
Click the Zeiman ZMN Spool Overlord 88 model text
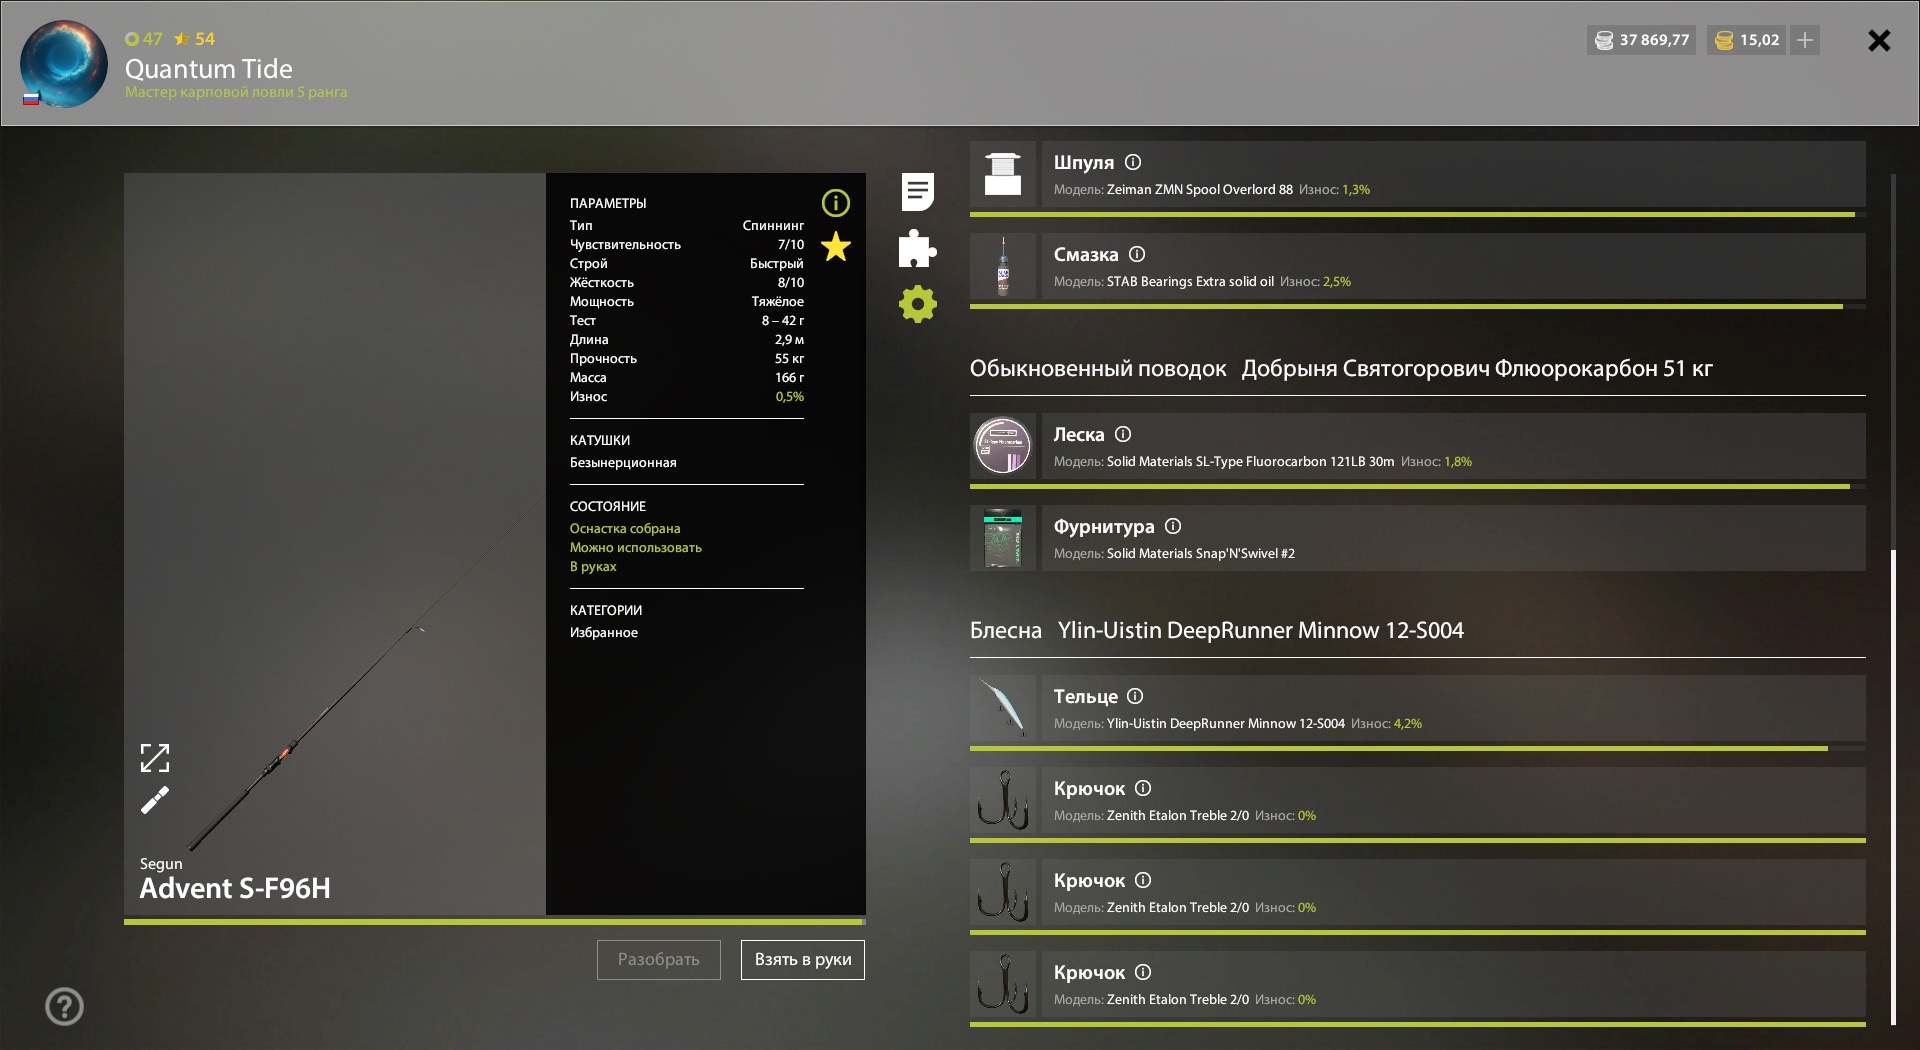click(x=1200, y=190)
